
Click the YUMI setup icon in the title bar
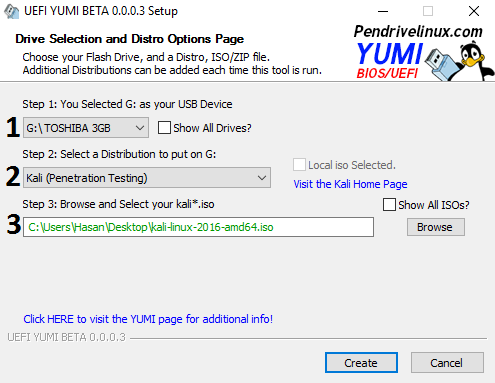coord(11,11)
